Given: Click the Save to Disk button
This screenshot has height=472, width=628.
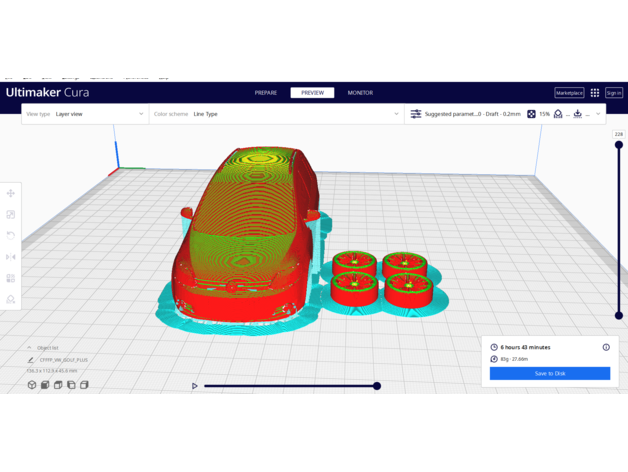Looking at the screenshot, I should click(549, 373).
